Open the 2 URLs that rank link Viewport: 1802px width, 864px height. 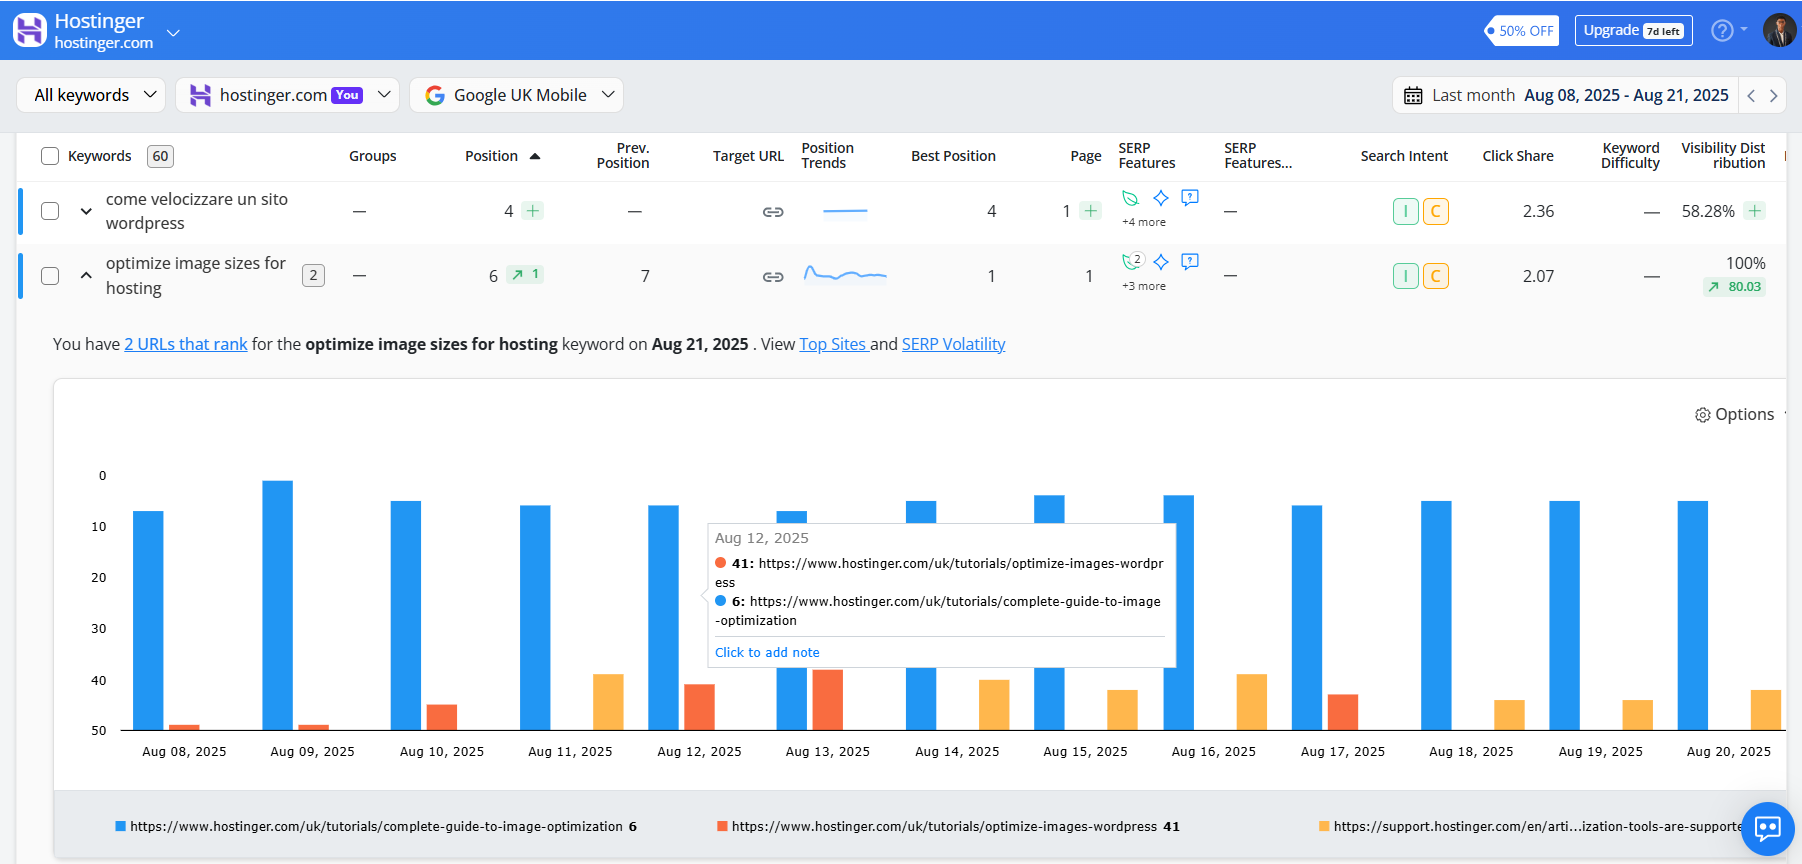click(186, 344)
